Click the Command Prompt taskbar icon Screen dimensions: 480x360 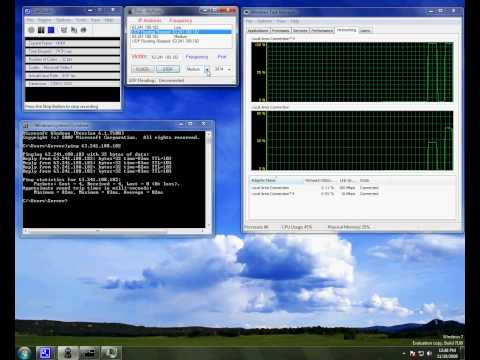(x=89, y=353)
